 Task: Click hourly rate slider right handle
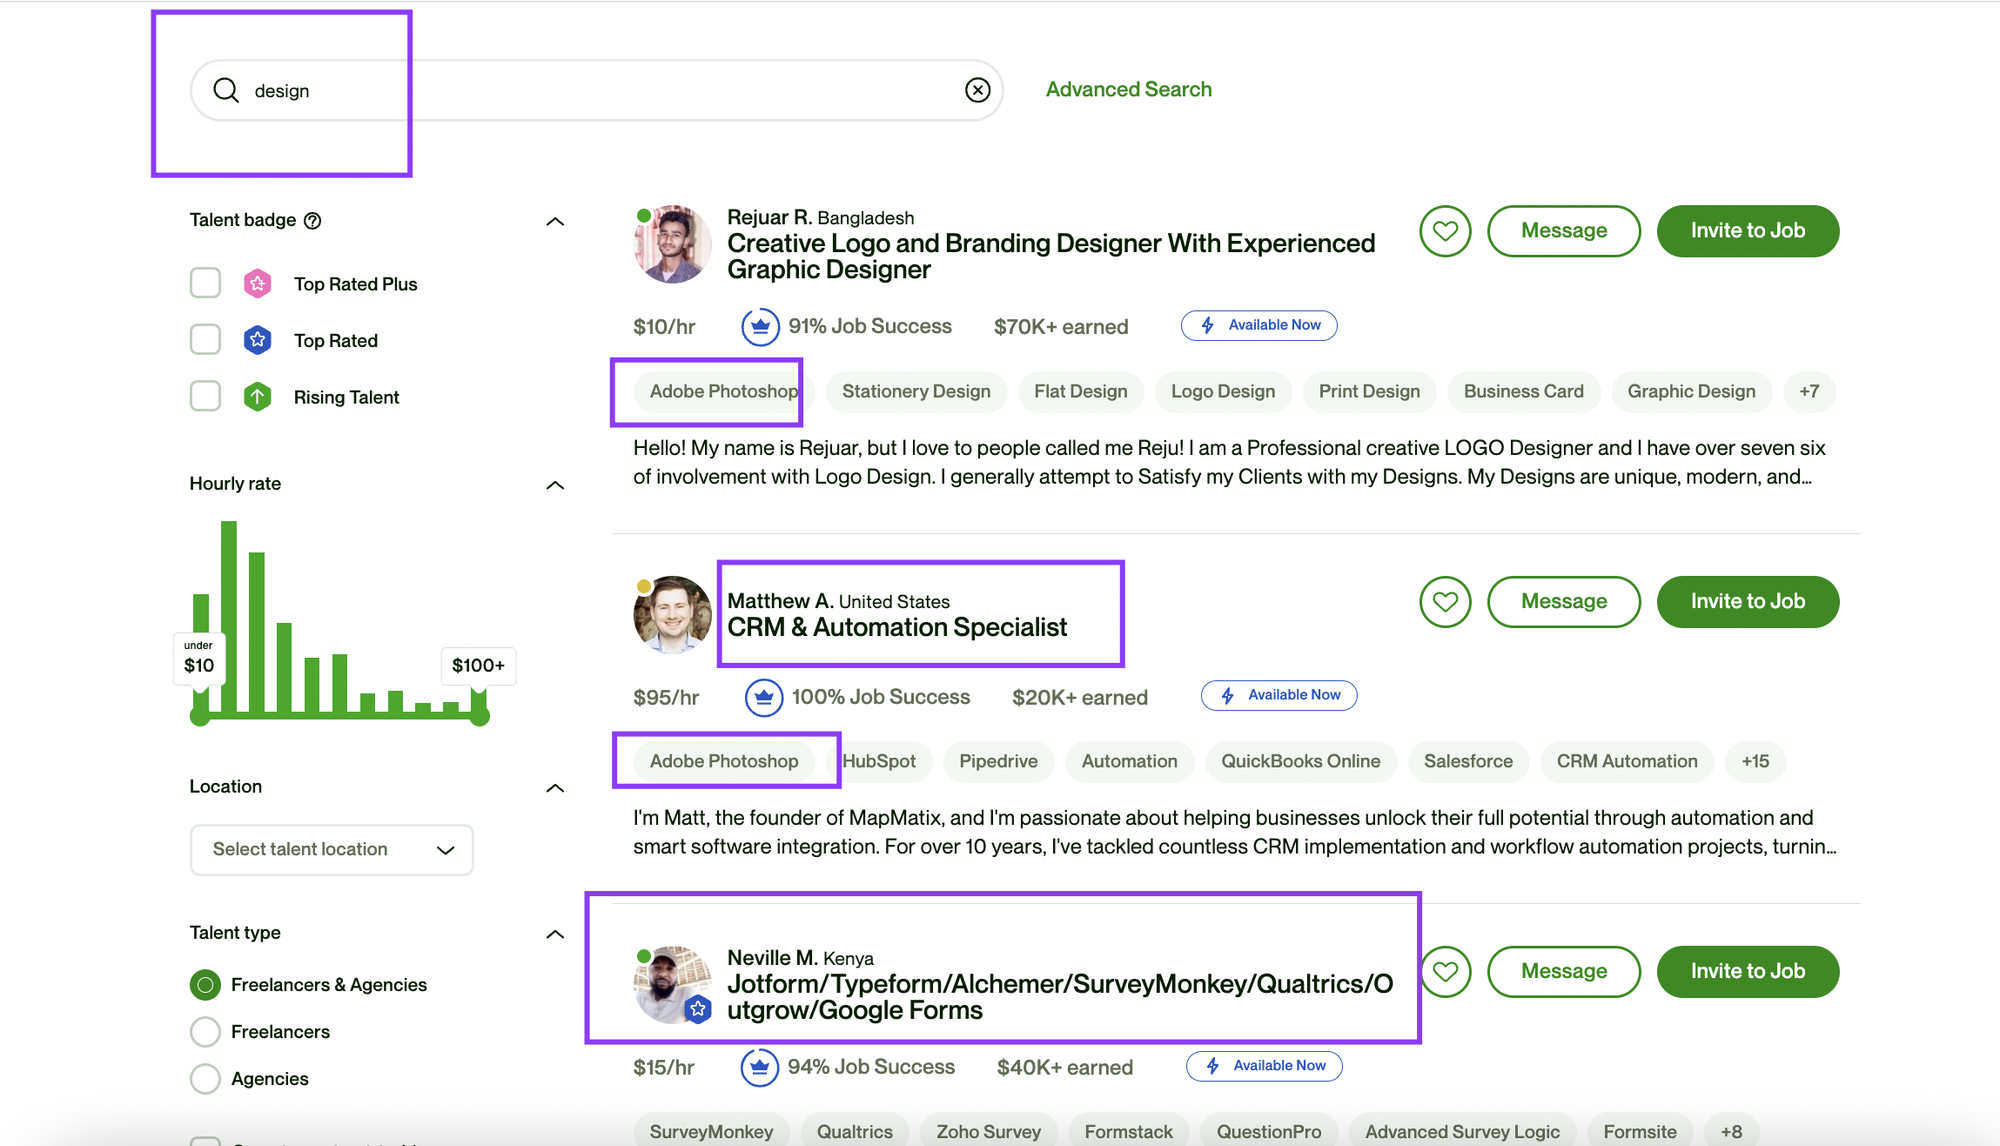point(480,716)
